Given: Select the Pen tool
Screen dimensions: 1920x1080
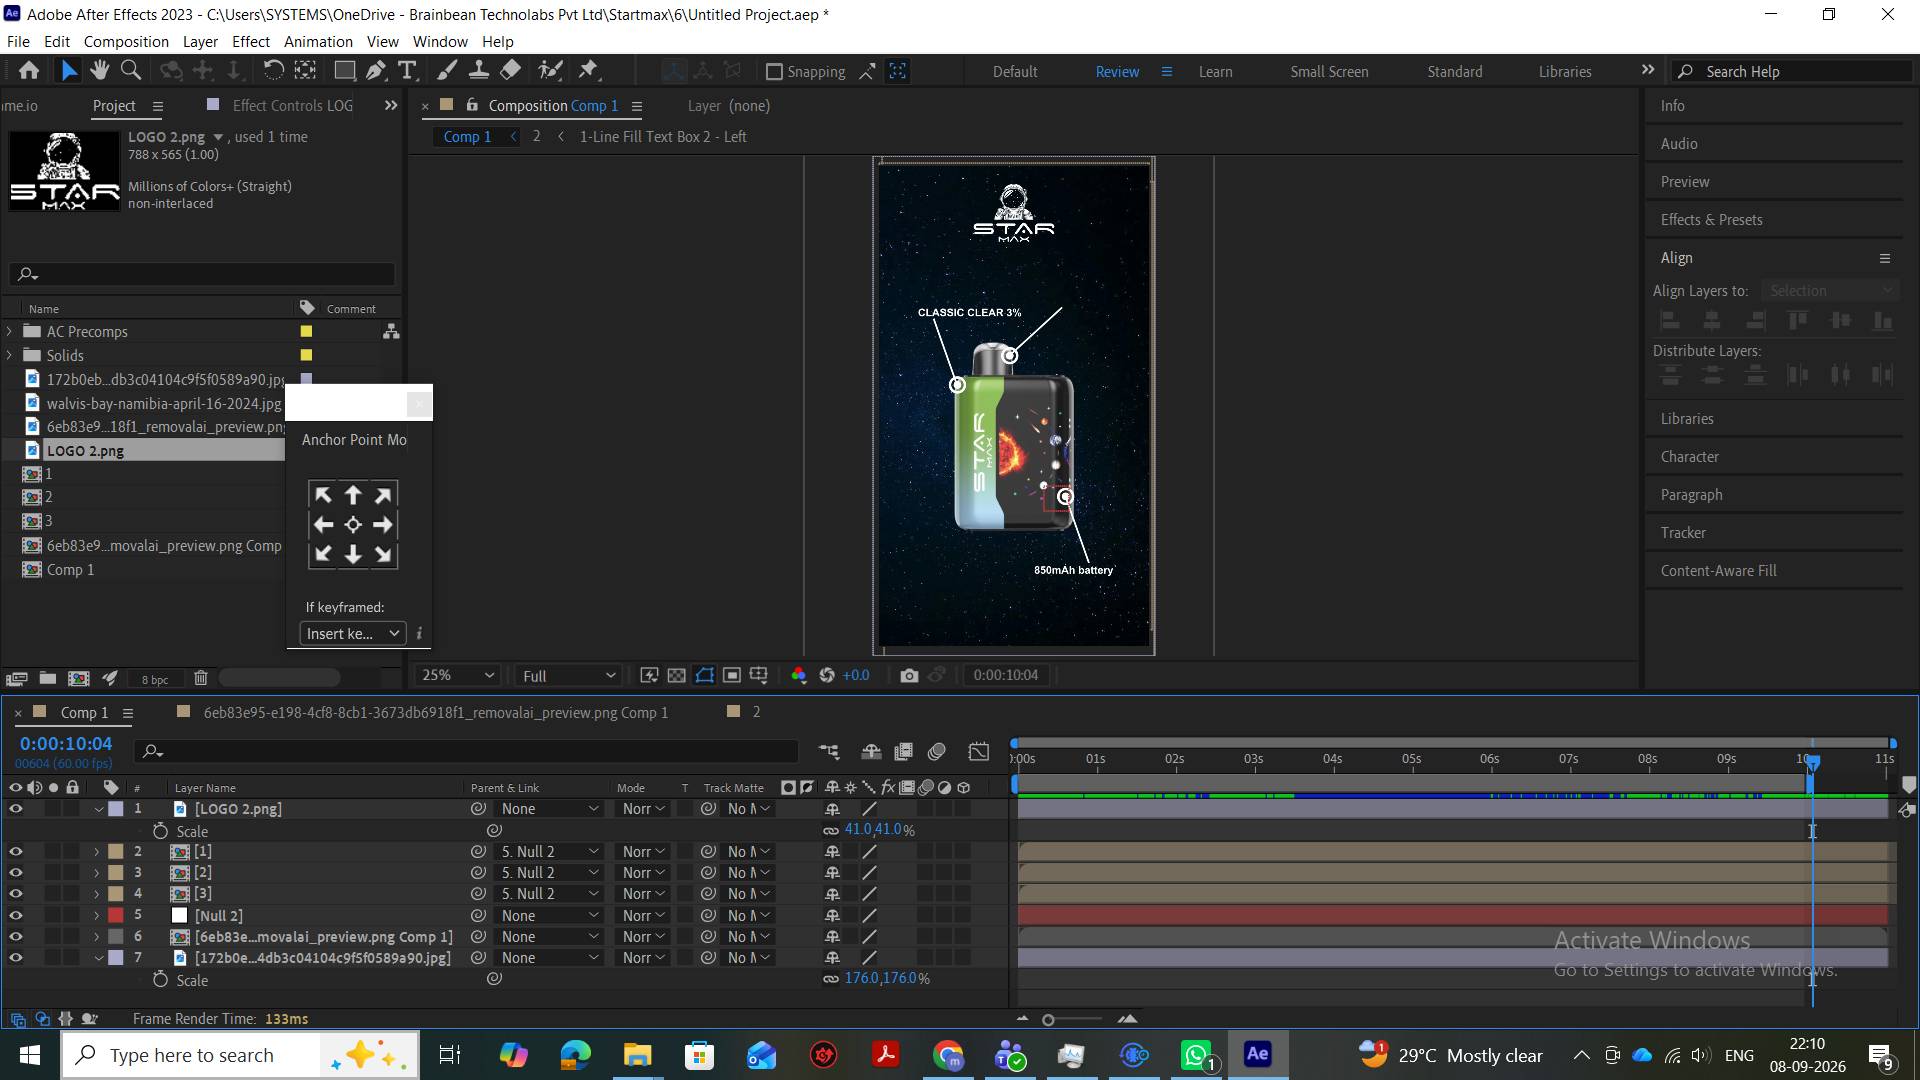Looking at the screenshot, I should 376,70.
